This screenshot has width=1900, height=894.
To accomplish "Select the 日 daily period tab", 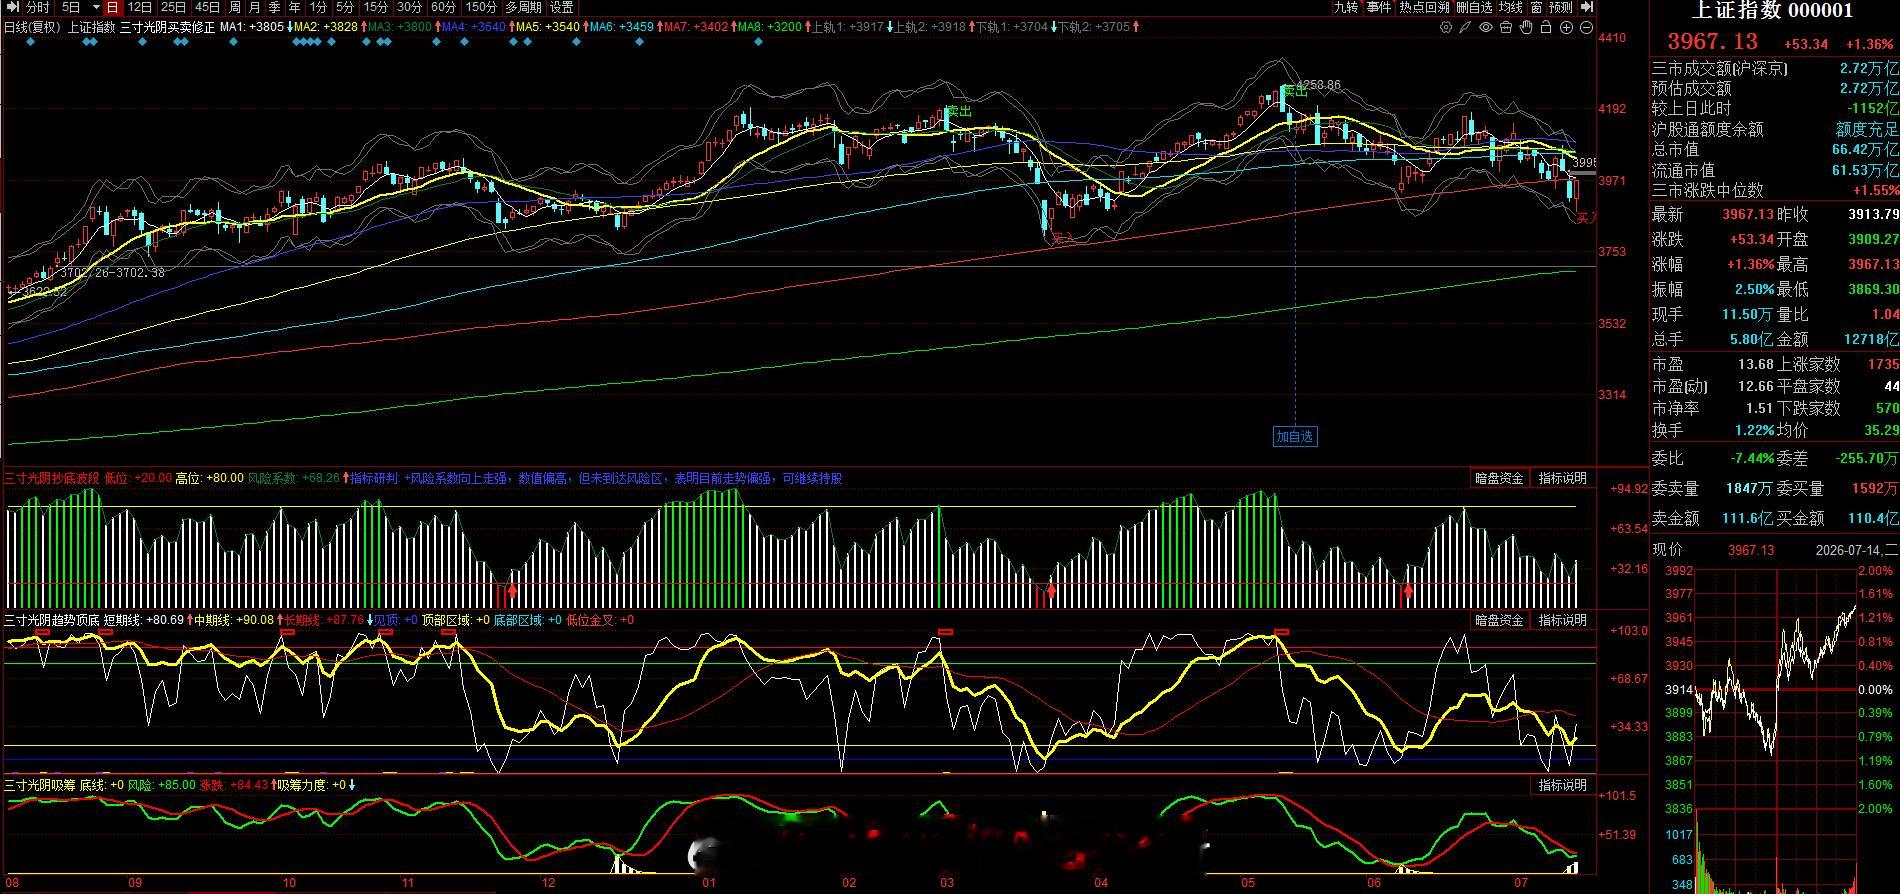I will [x=113, y=7].
